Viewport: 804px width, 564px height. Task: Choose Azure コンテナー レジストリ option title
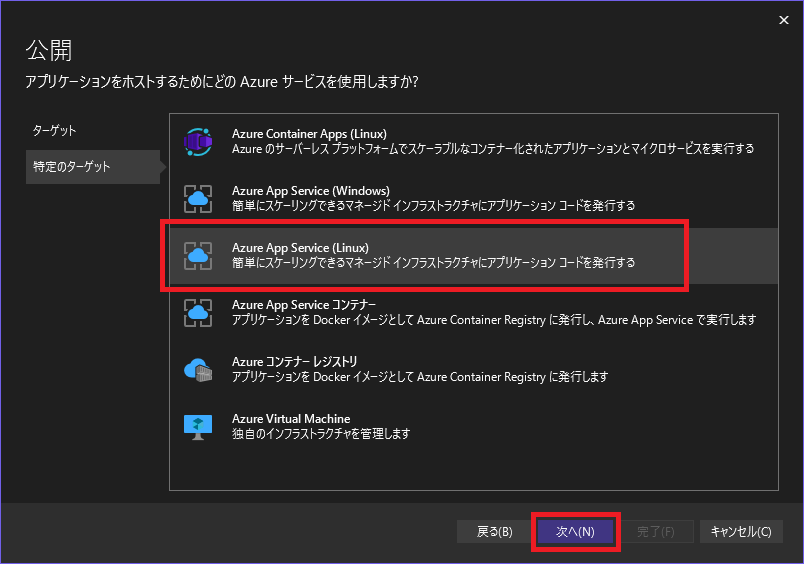[x=294, y=361]
